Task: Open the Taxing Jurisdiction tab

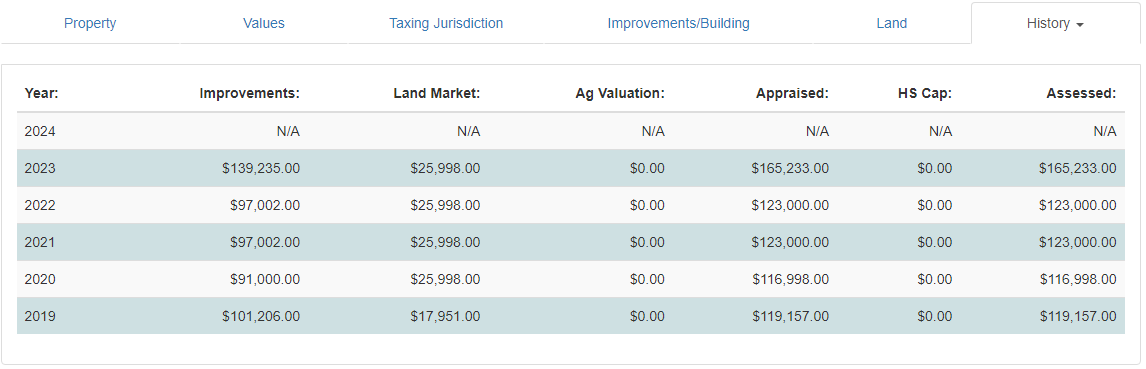Action: (446, 23)
